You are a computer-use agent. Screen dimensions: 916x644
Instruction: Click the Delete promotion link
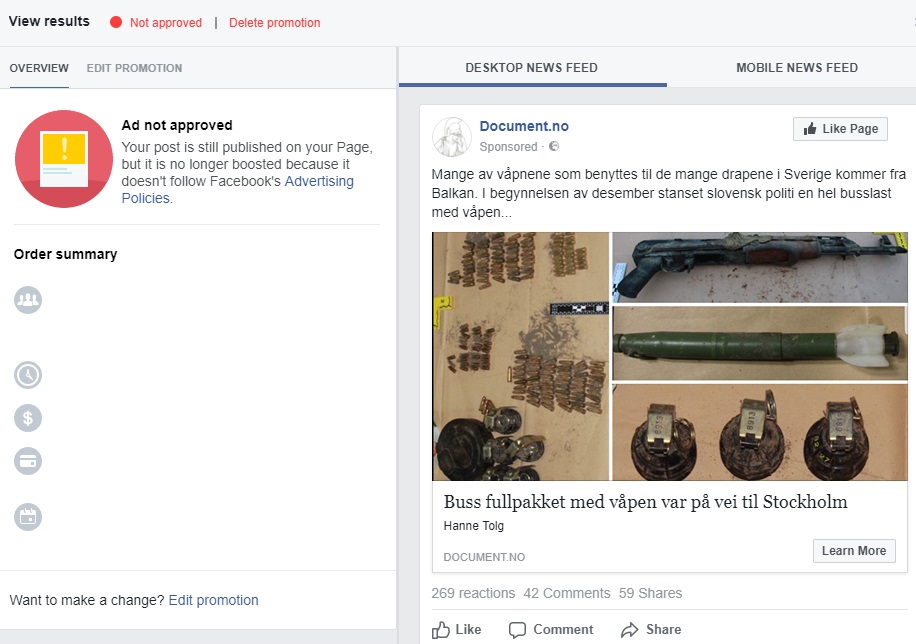tap(274, 23)
